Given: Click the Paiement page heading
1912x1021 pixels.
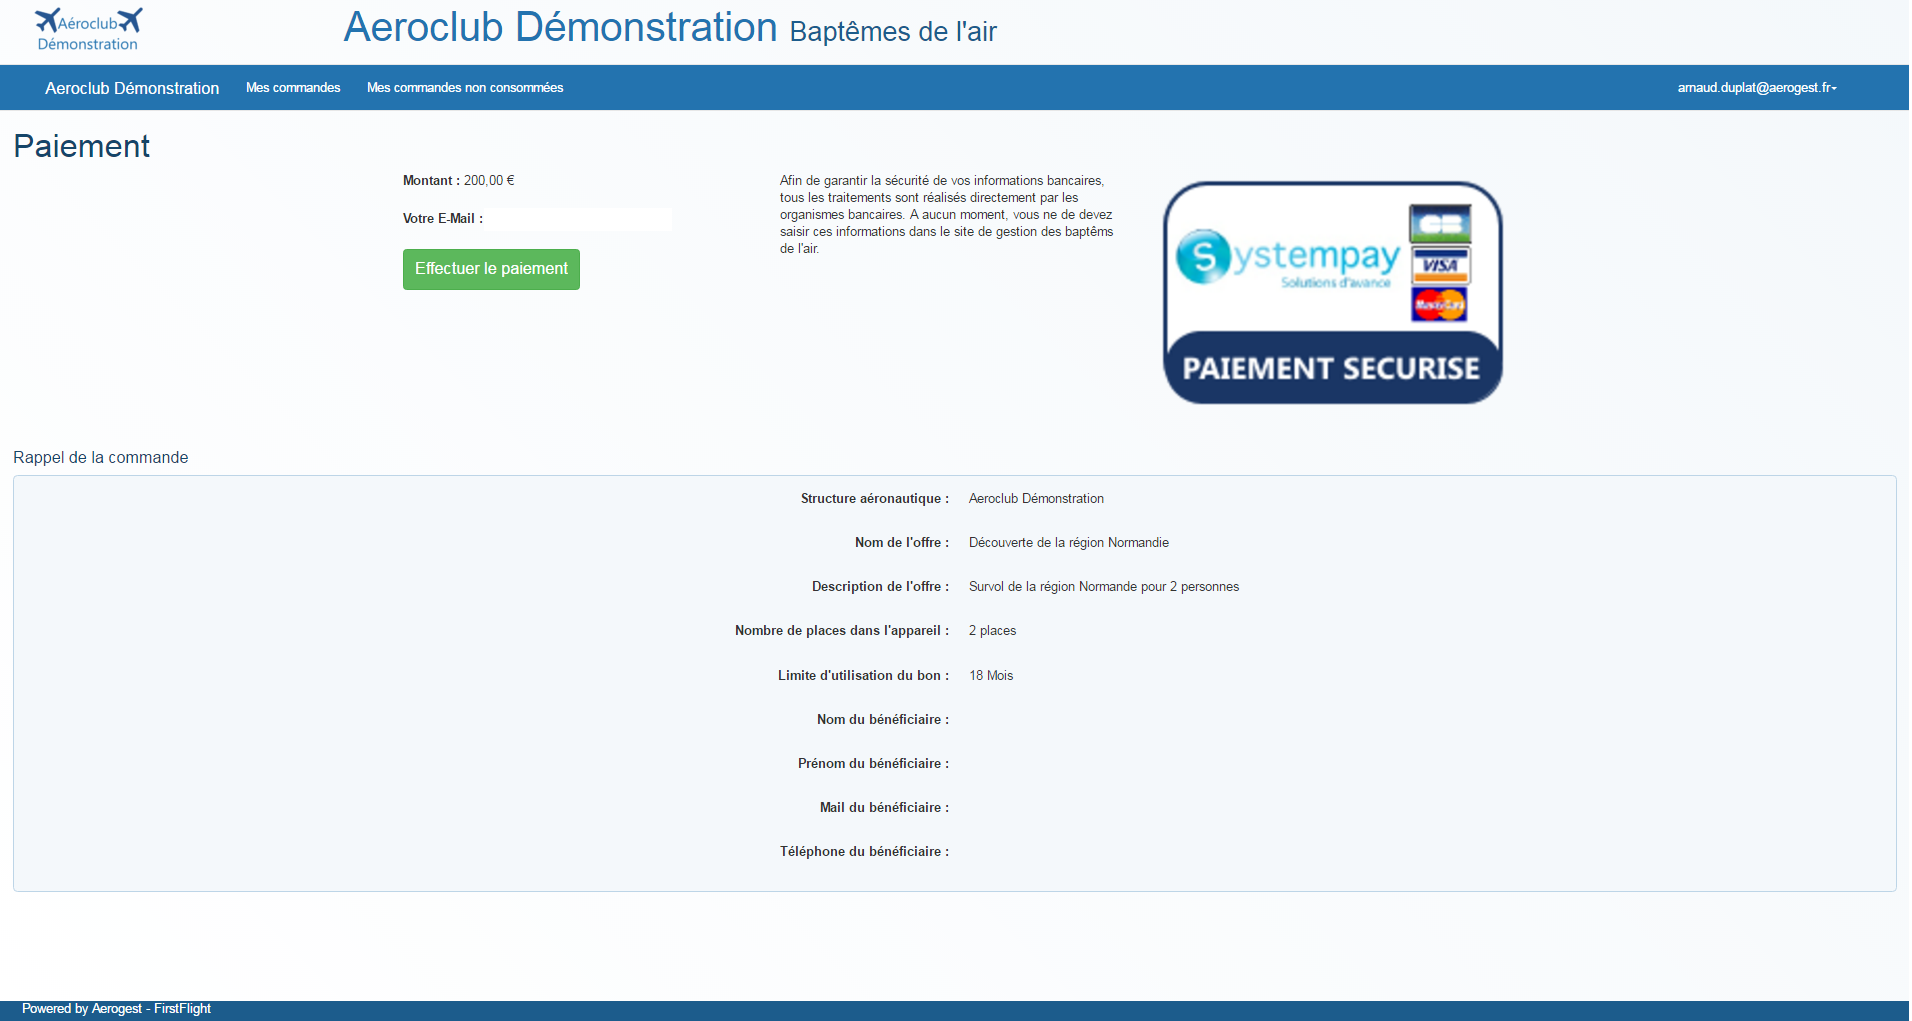Looking at the screenshot, I should click(x=81, y=146).
